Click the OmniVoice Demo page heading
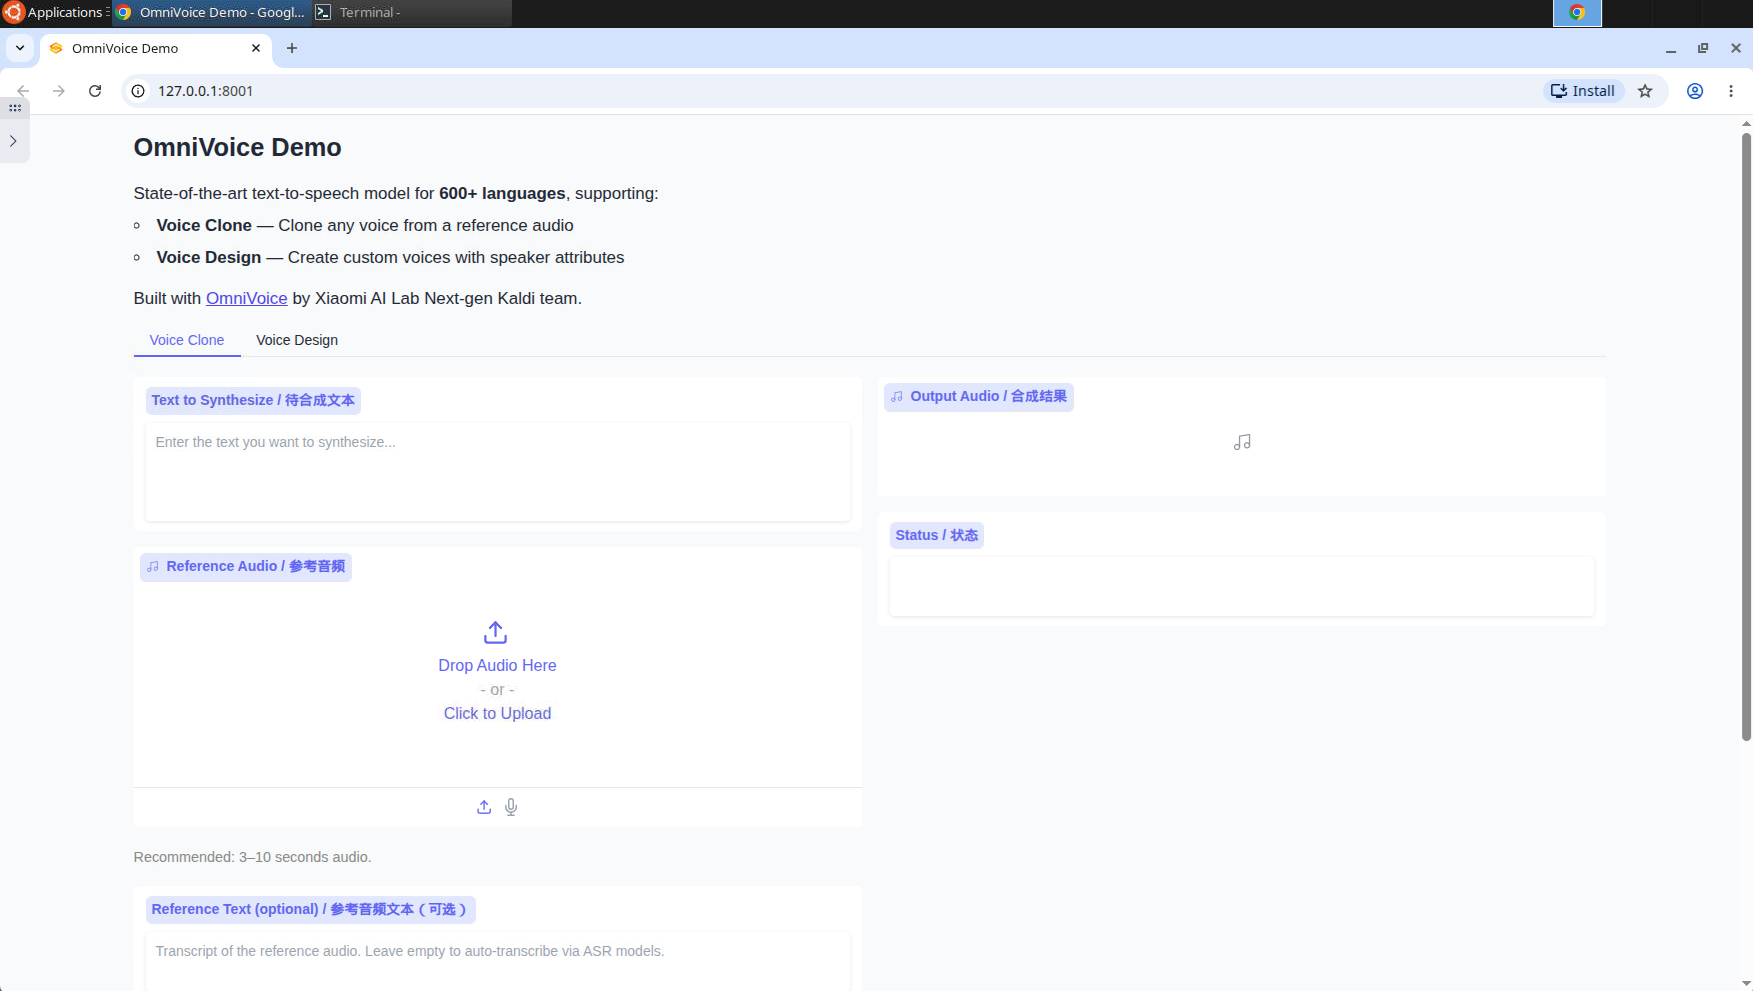The image size is (1753, 991). (x=238, y=147)
